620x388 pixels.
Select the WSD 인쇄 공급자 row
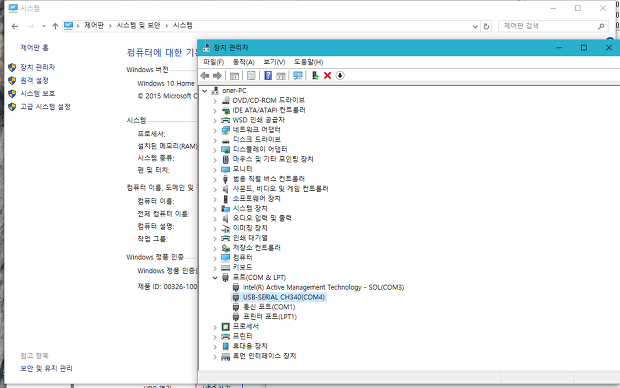tap(258, 120)
